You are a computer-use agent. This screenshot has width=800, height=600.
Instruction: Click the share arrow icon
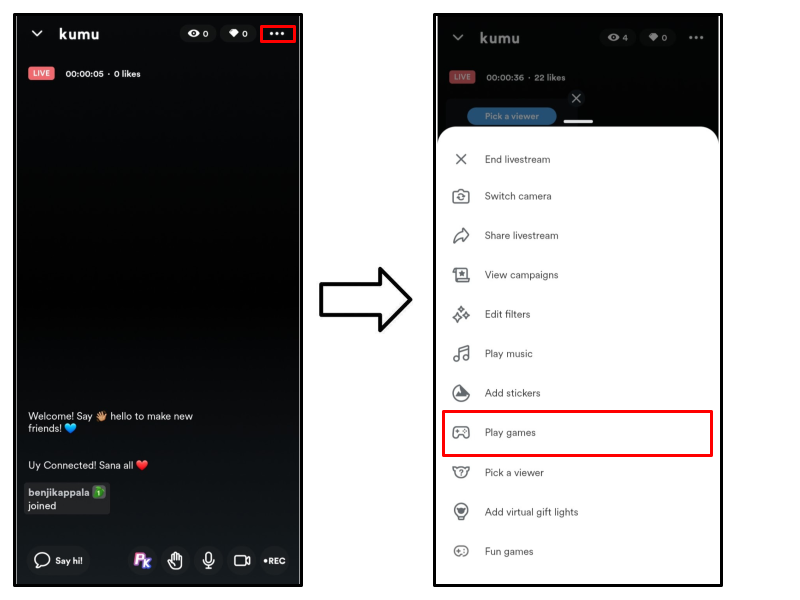[461, 235]
